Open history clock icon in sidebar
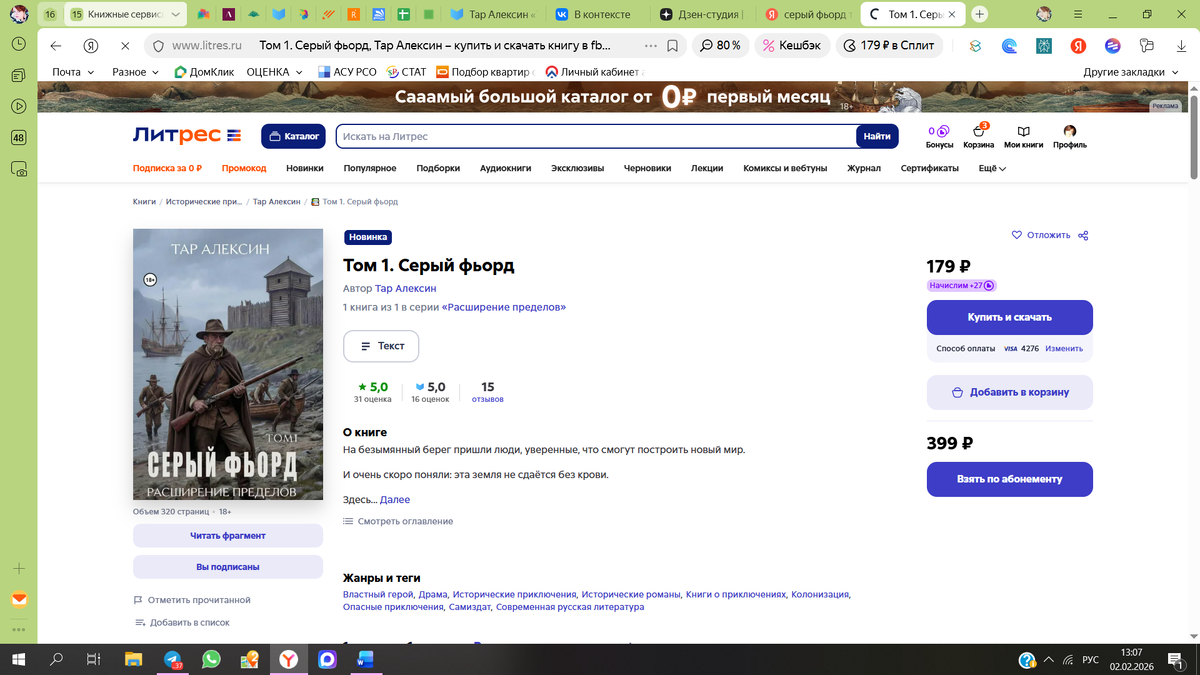The width and height of the screenshot is (1200, 675). pyautogui.click(x=18, y=44)
